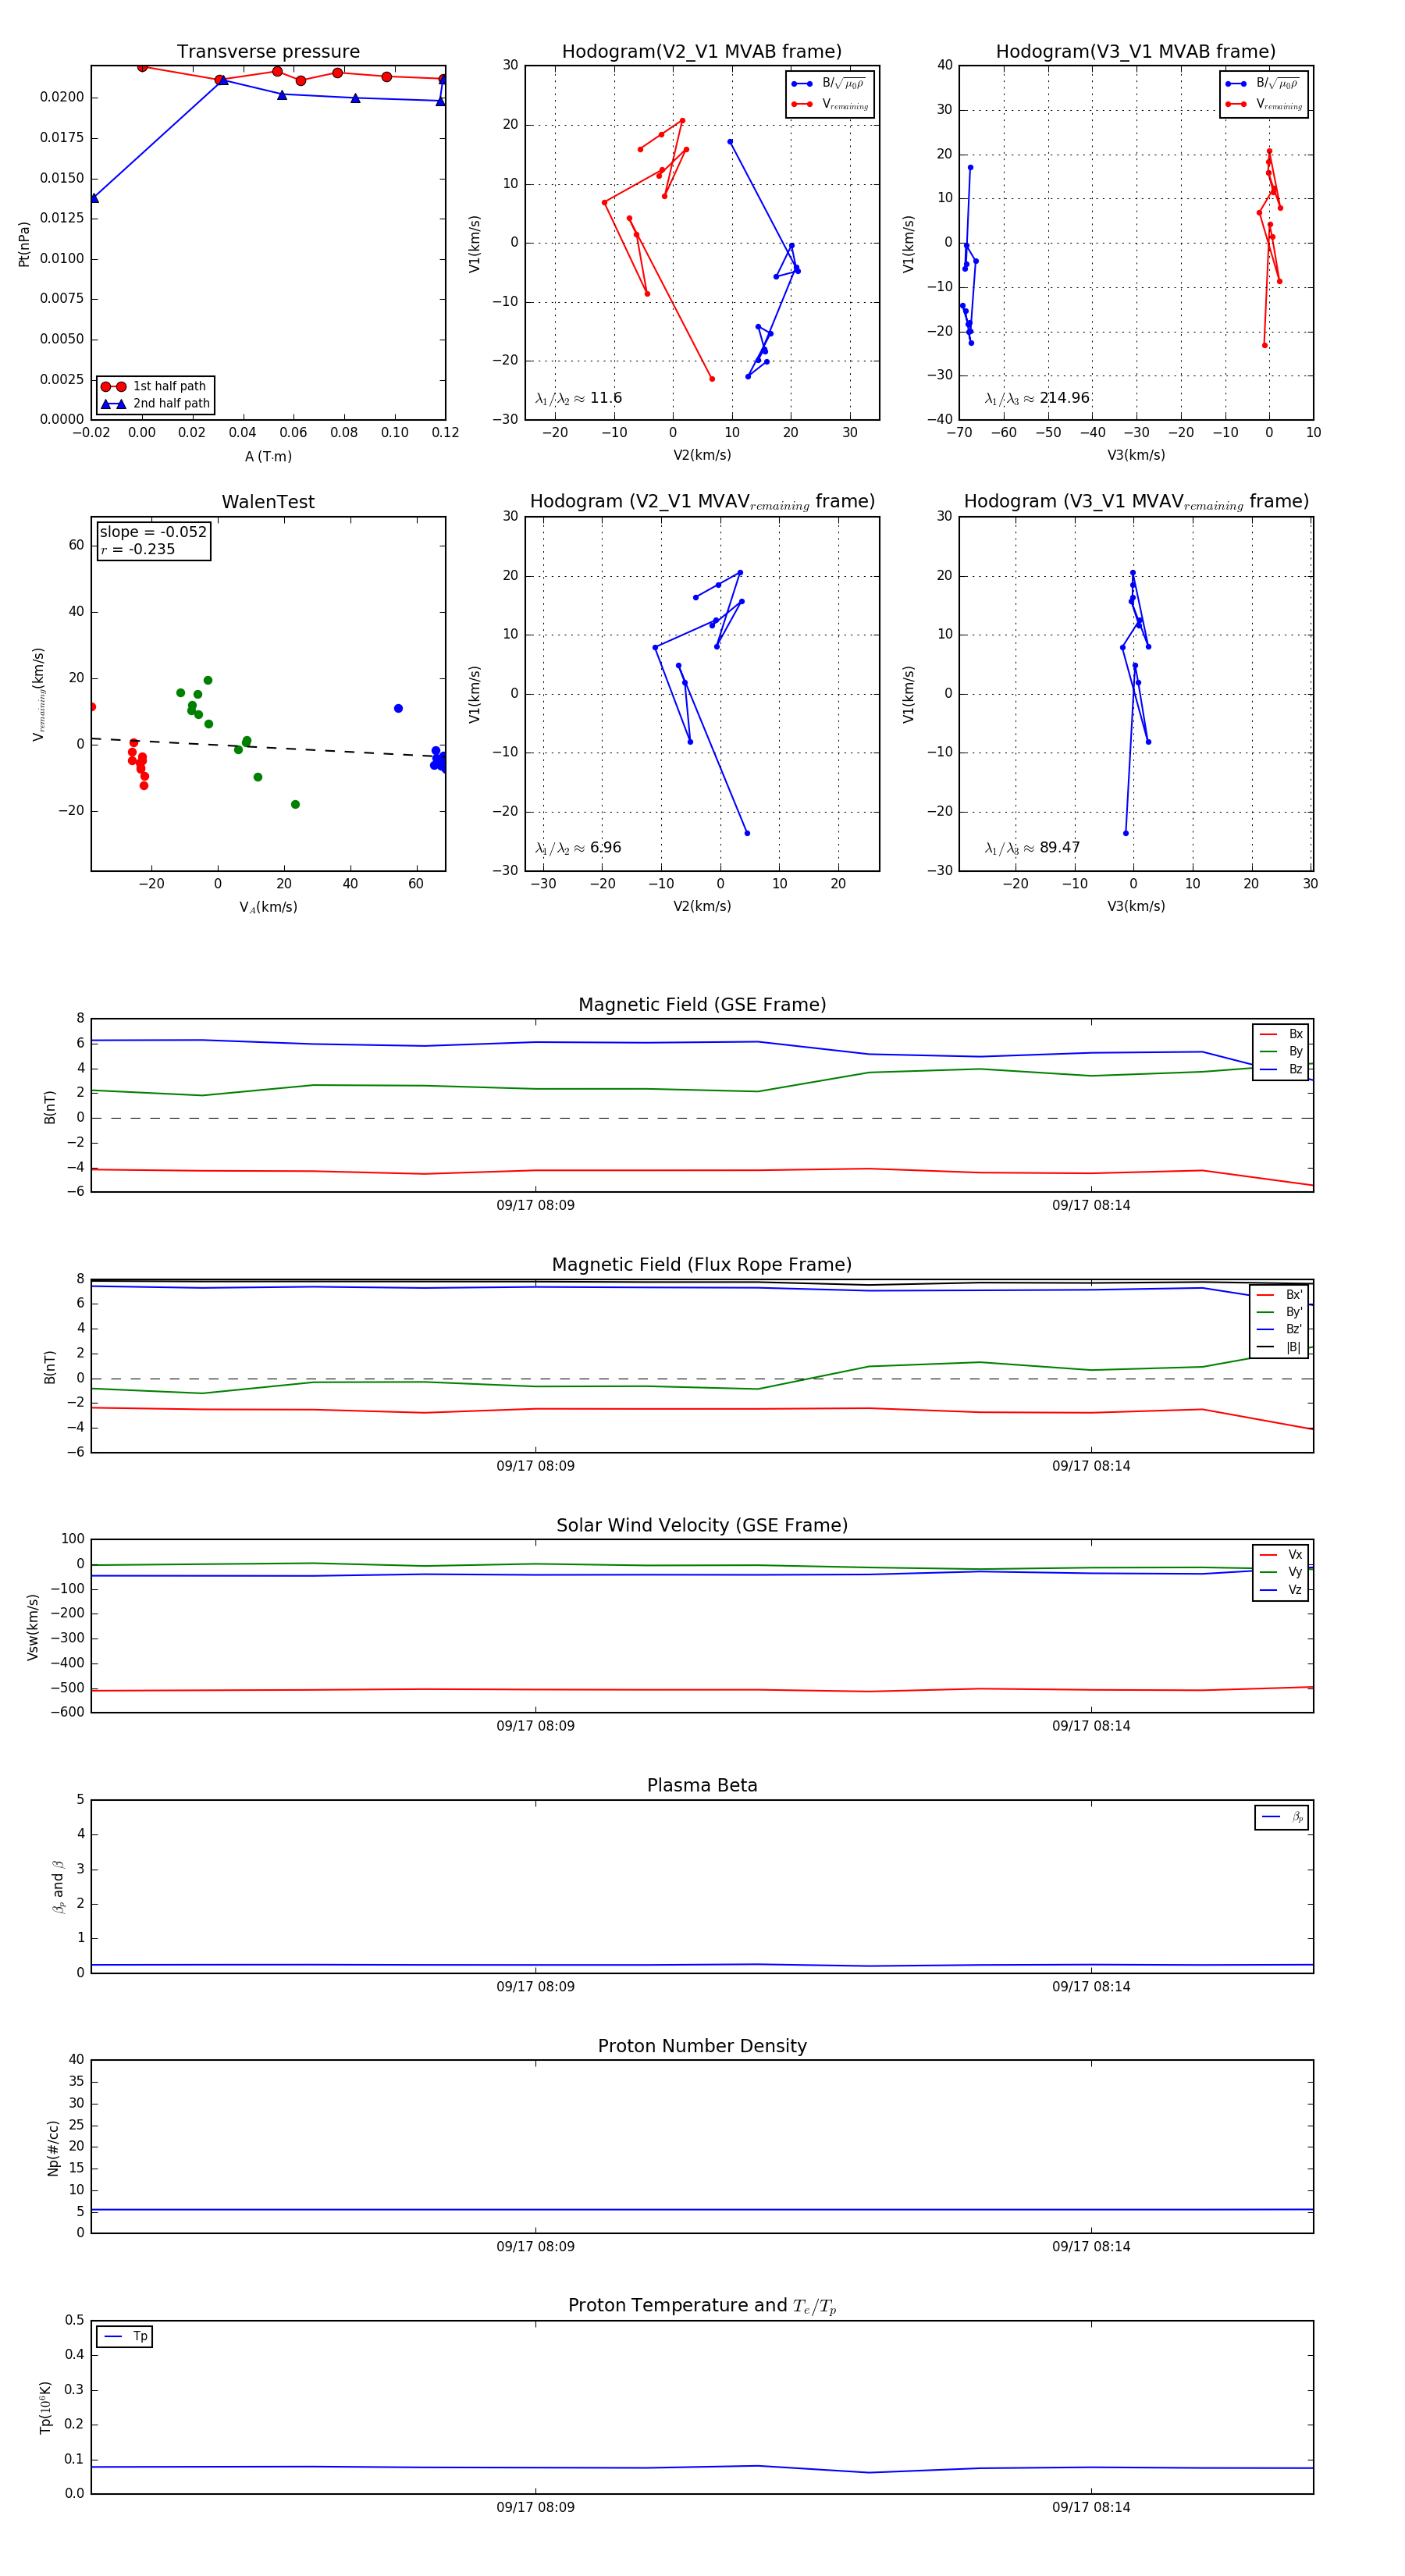This screenshot has width=1405, height=2576.
Task: Click the 'Bz' legend entry in GSE magnetic field plot
Action: click(1281, 1069)
